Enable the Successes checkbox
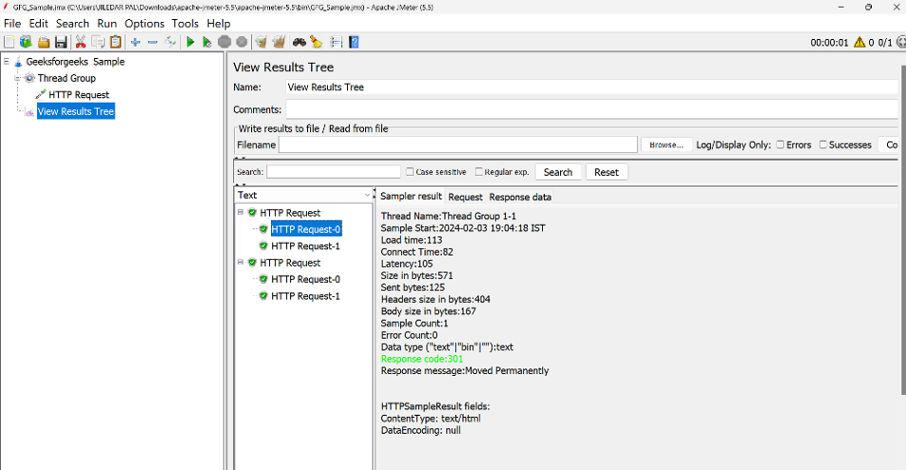This screenshot has width=906, height=470. pos(823,145)
